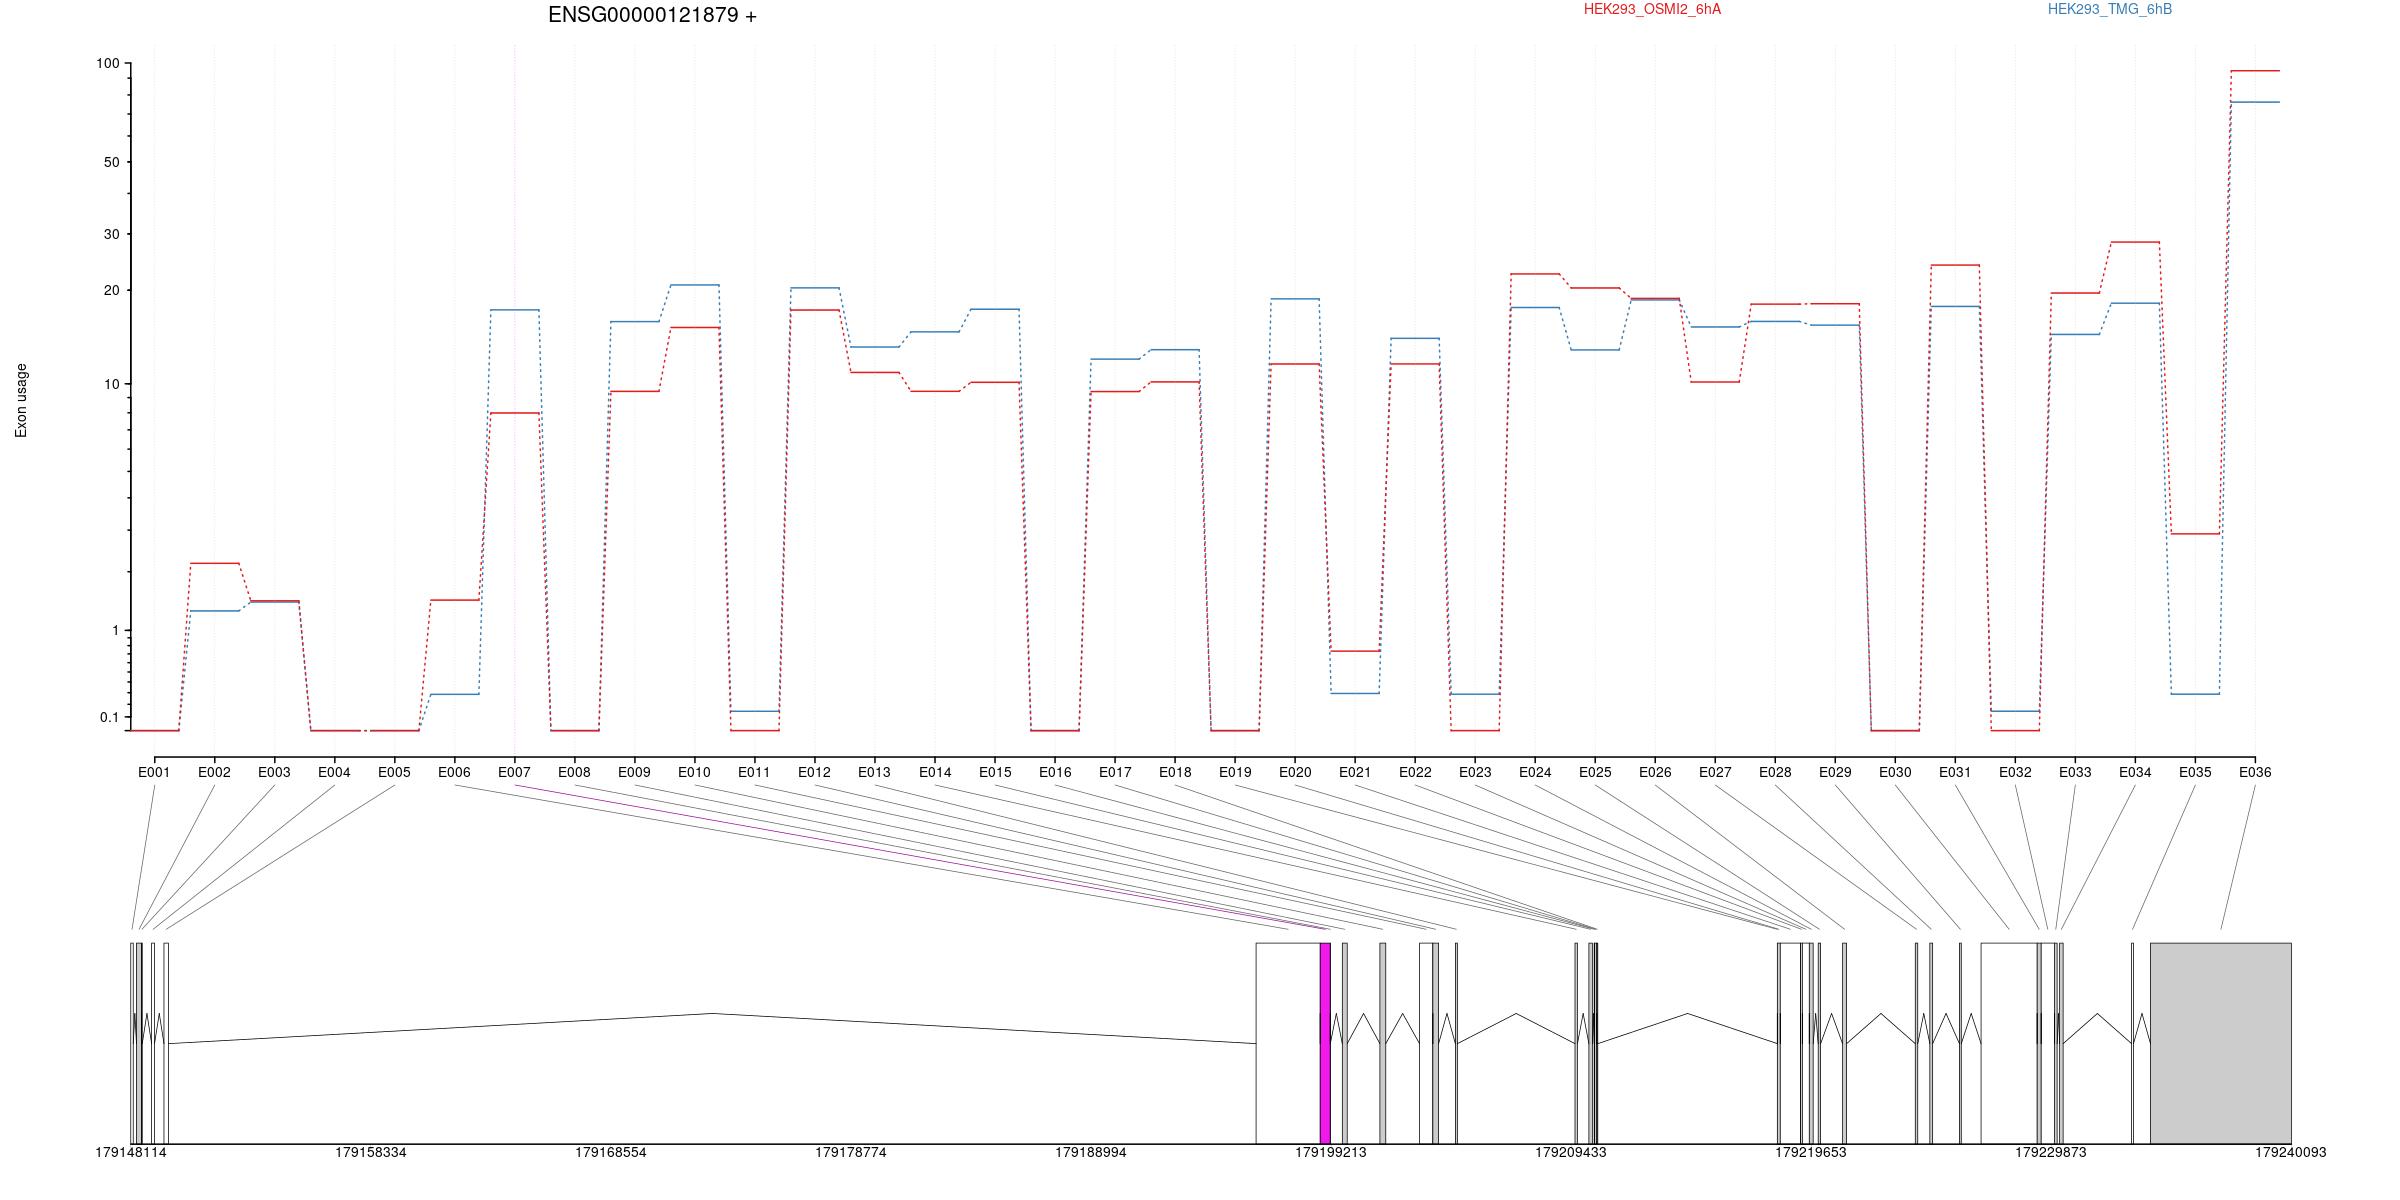Click the E012 exon label
The height and width of the screenshot is (1200, 2400).
point(814,772)
